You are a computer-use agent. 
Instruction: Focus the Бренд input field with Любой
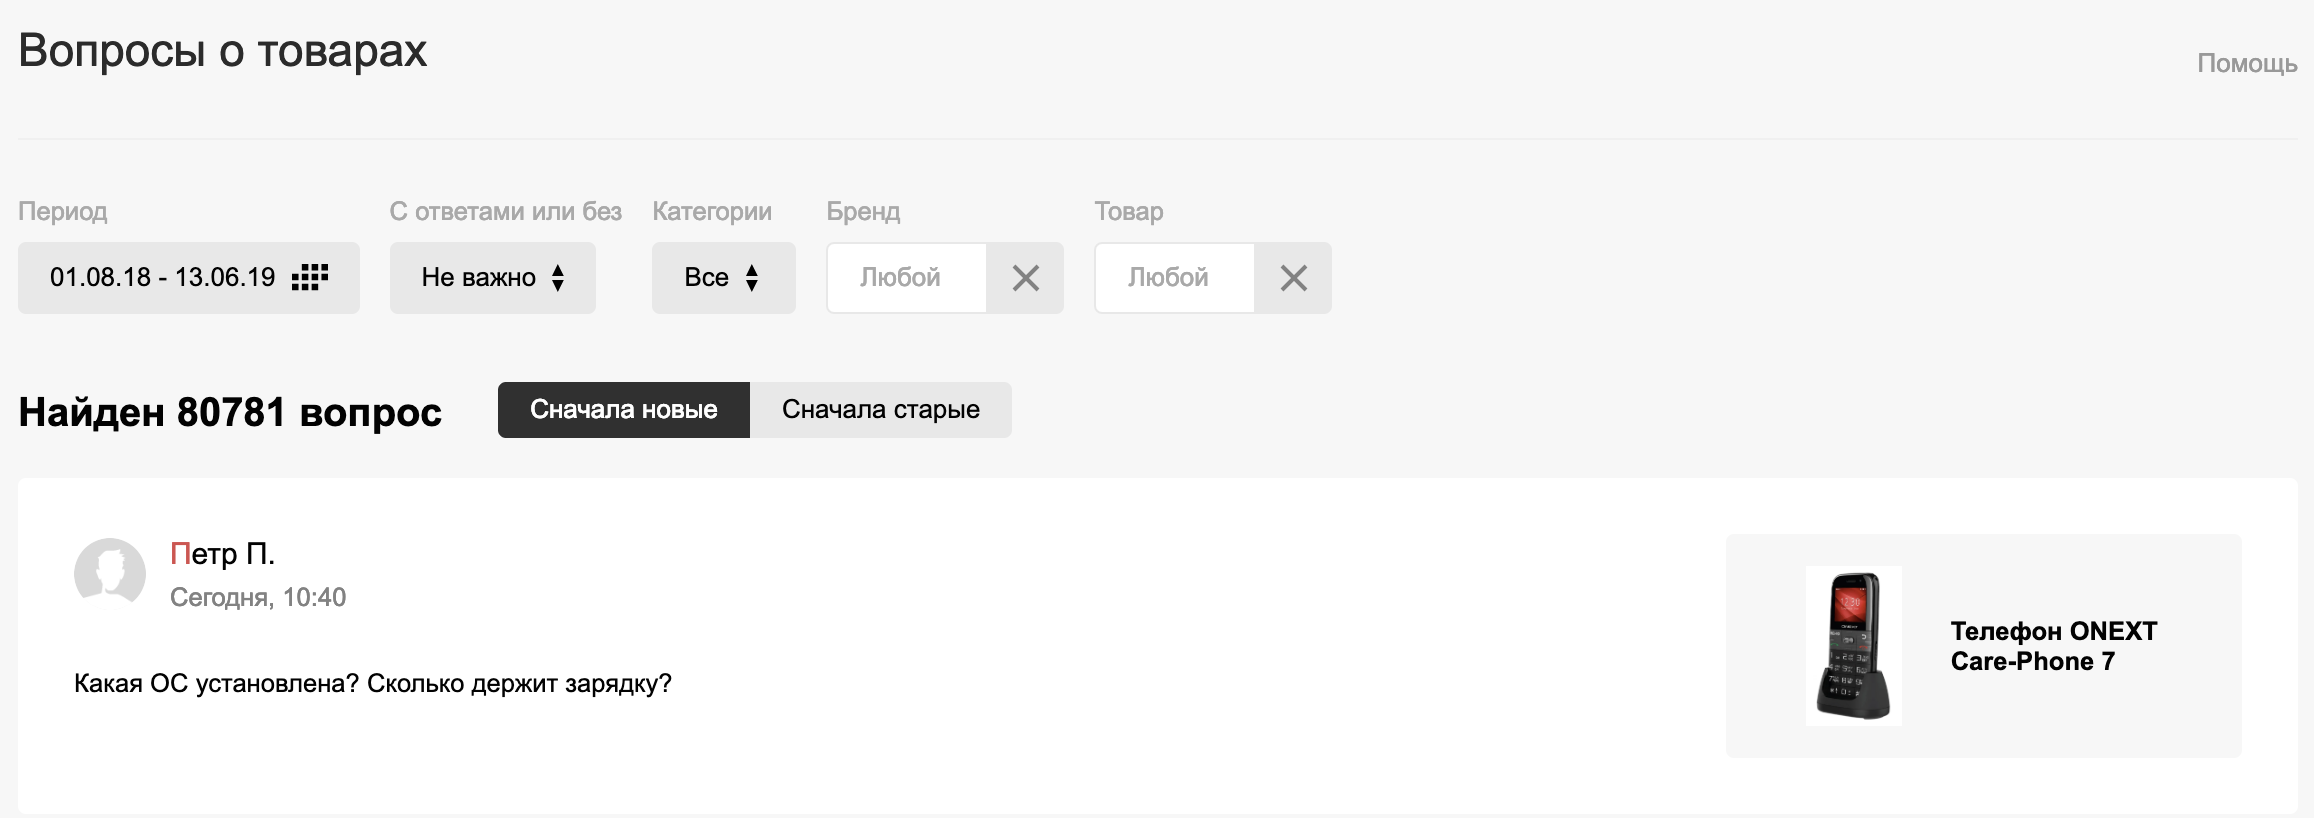pos(907,278)
